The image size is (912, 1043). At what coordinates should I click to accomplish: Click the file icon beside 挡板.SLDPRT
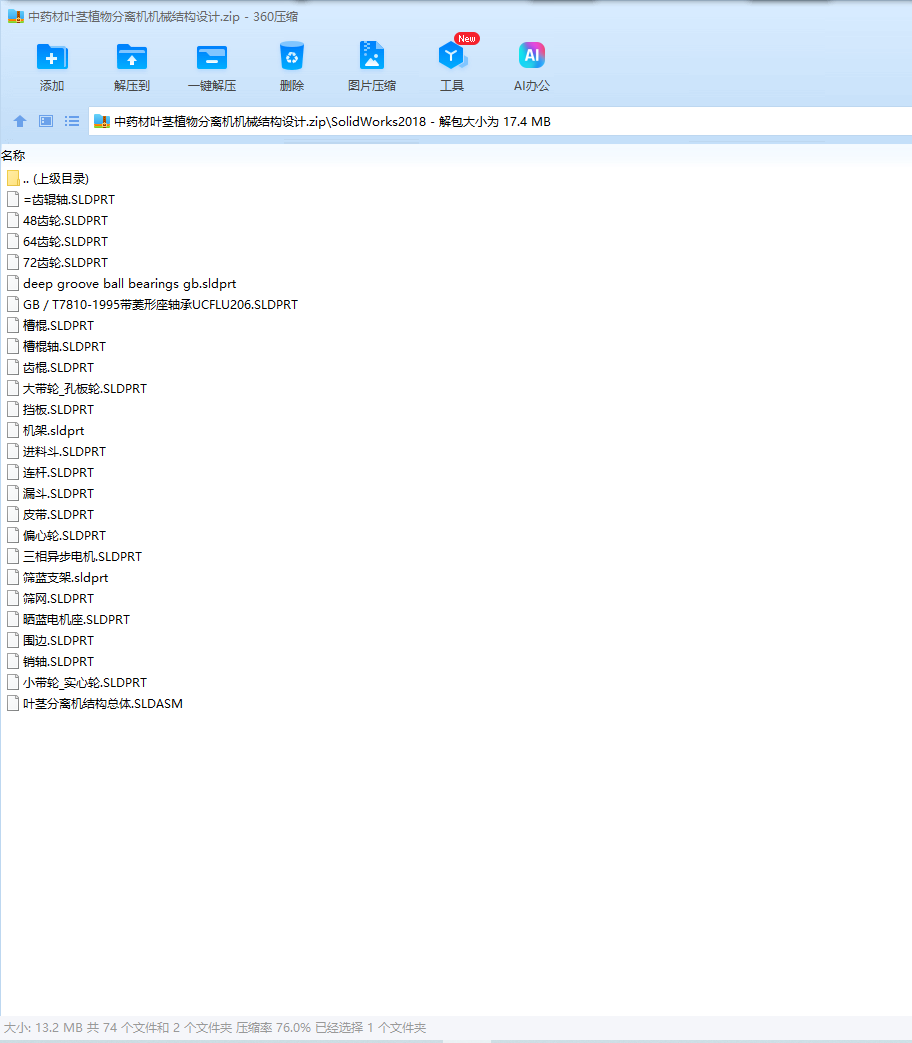click(13, 409)
